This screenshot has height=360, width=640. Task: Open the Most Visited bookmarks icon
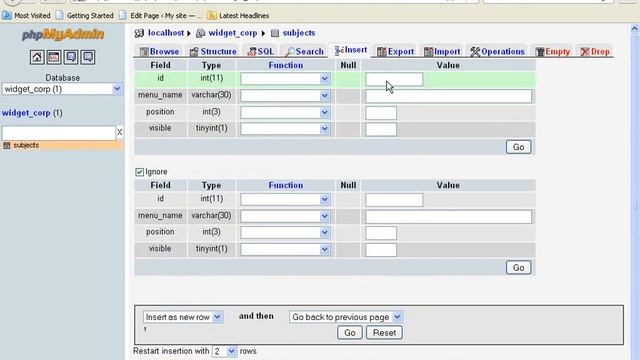point(7,16)
